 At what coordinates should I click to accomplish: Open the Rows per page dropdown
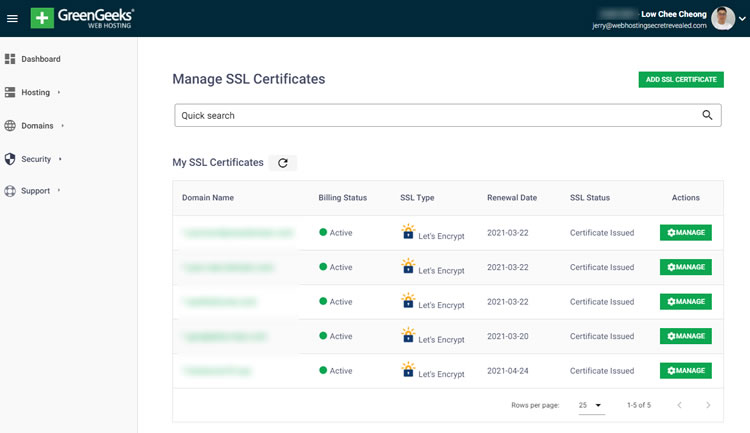(x=591, y=405)
